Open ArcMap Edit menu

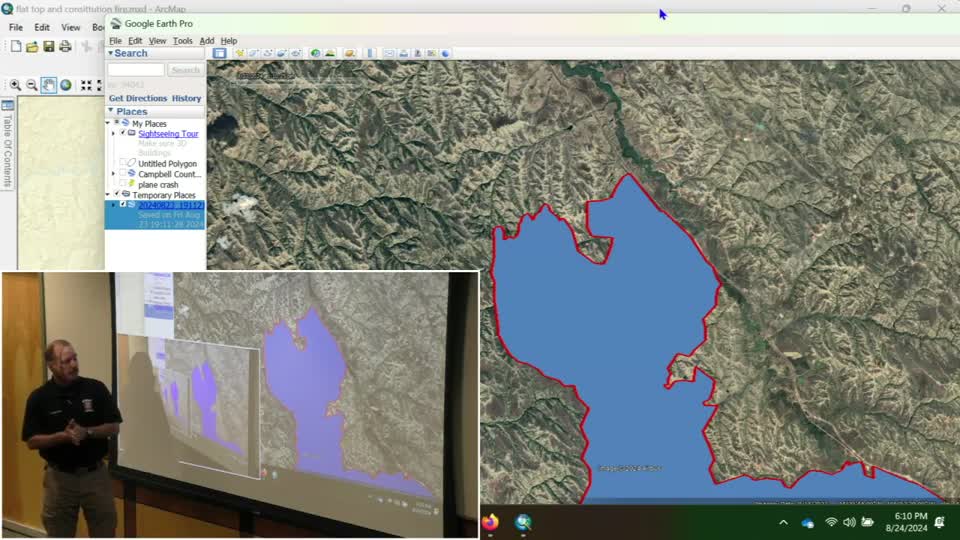[x=42, y=27]
